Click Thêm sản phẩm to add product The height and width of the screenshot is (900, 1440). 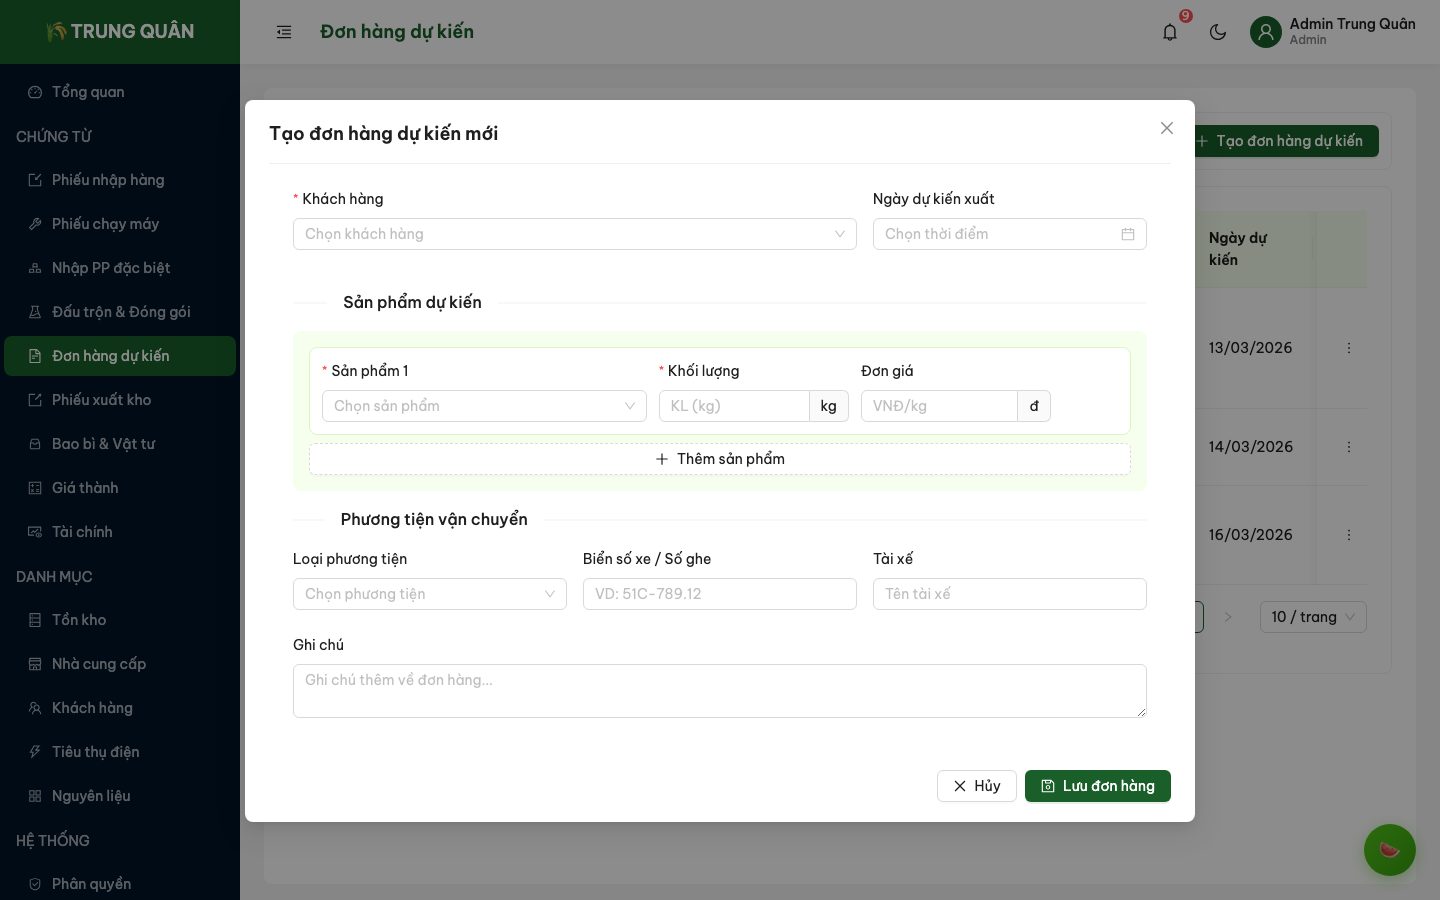click(719, 459)
